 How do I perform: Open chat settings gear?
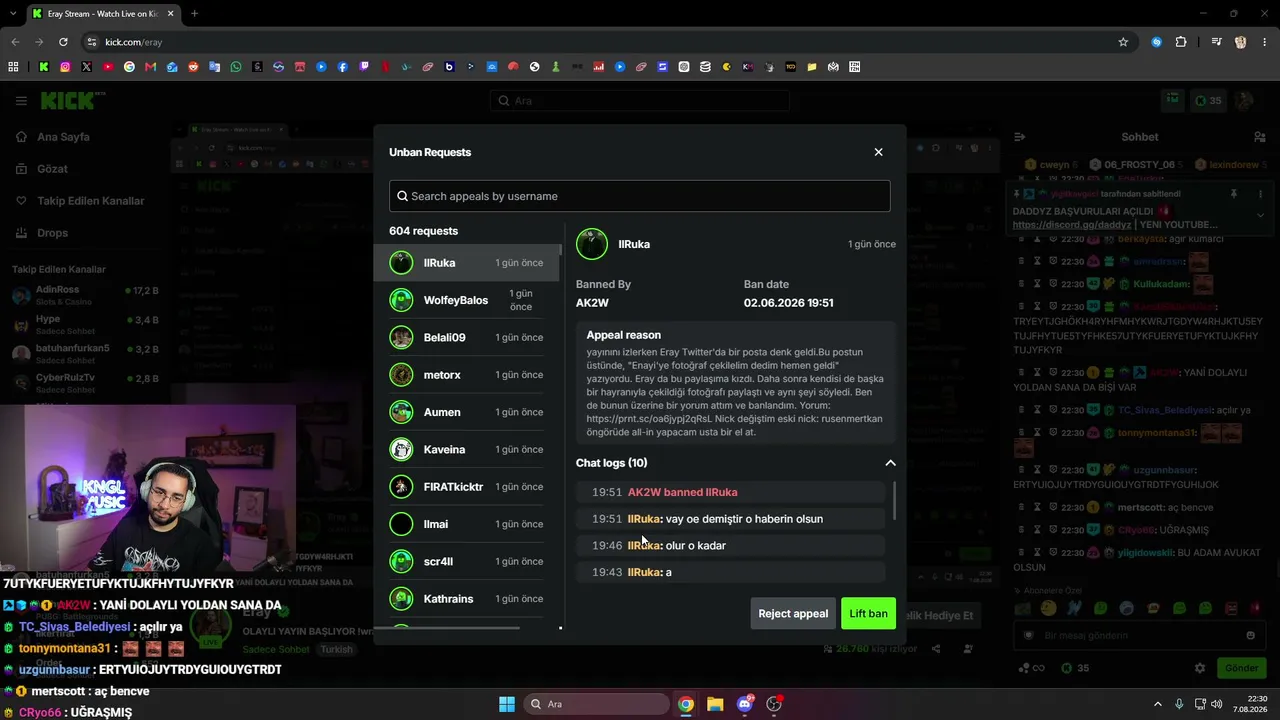coord(1200,668)
